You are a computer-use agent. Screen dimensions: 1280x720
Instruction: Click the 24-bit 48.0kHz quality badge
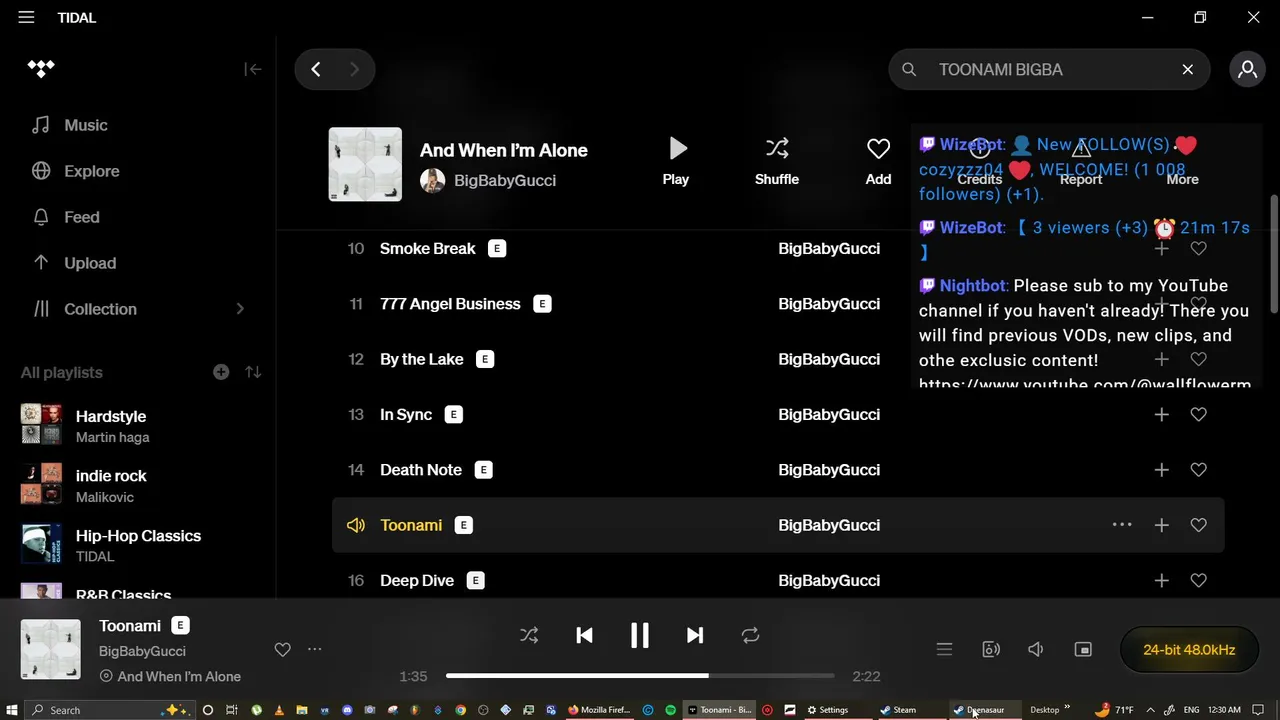pos(1189,649)
